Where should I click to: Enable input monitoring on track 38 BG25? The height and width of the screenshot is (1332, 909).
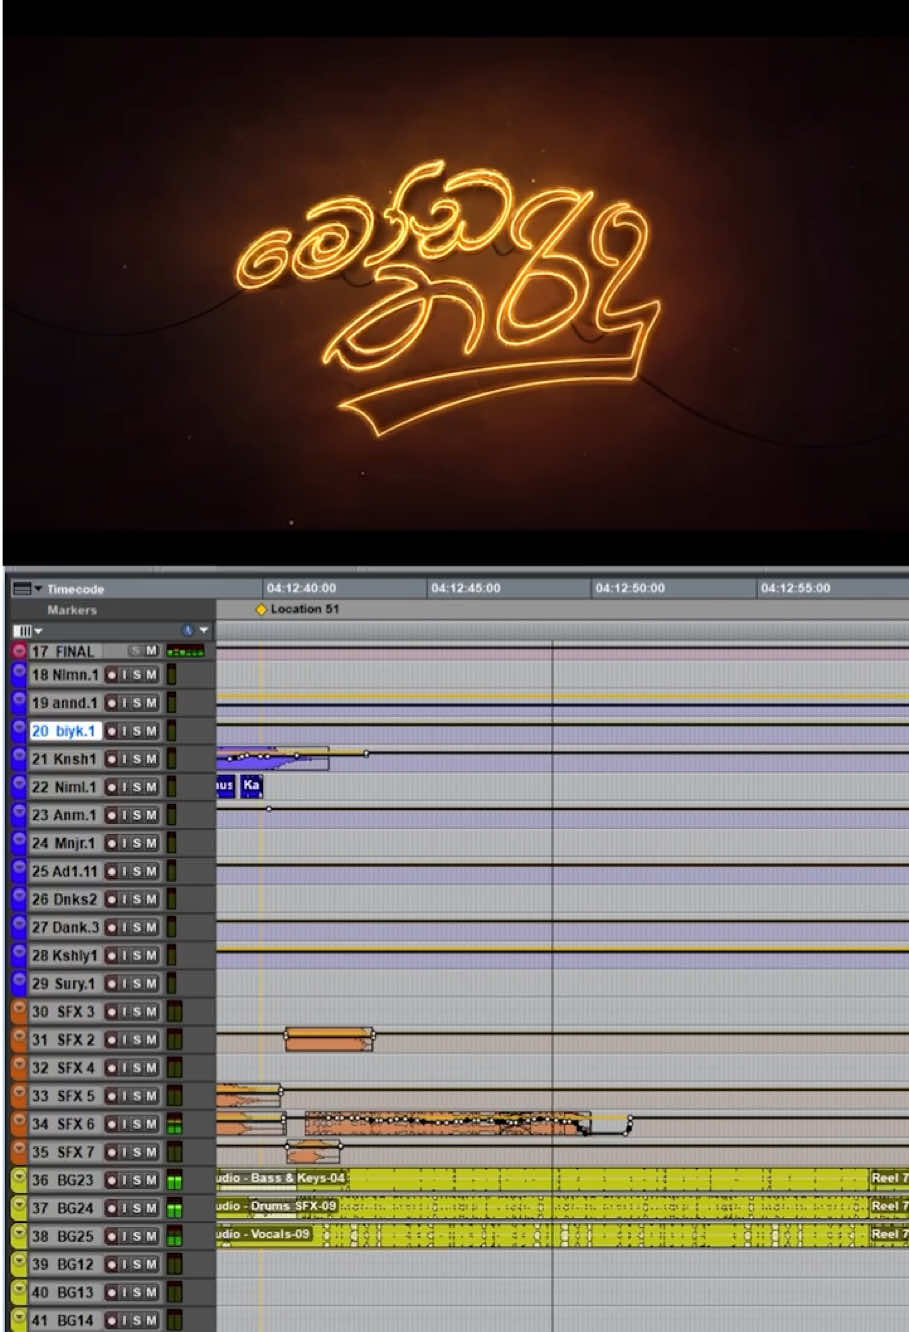pos(125,1236)
